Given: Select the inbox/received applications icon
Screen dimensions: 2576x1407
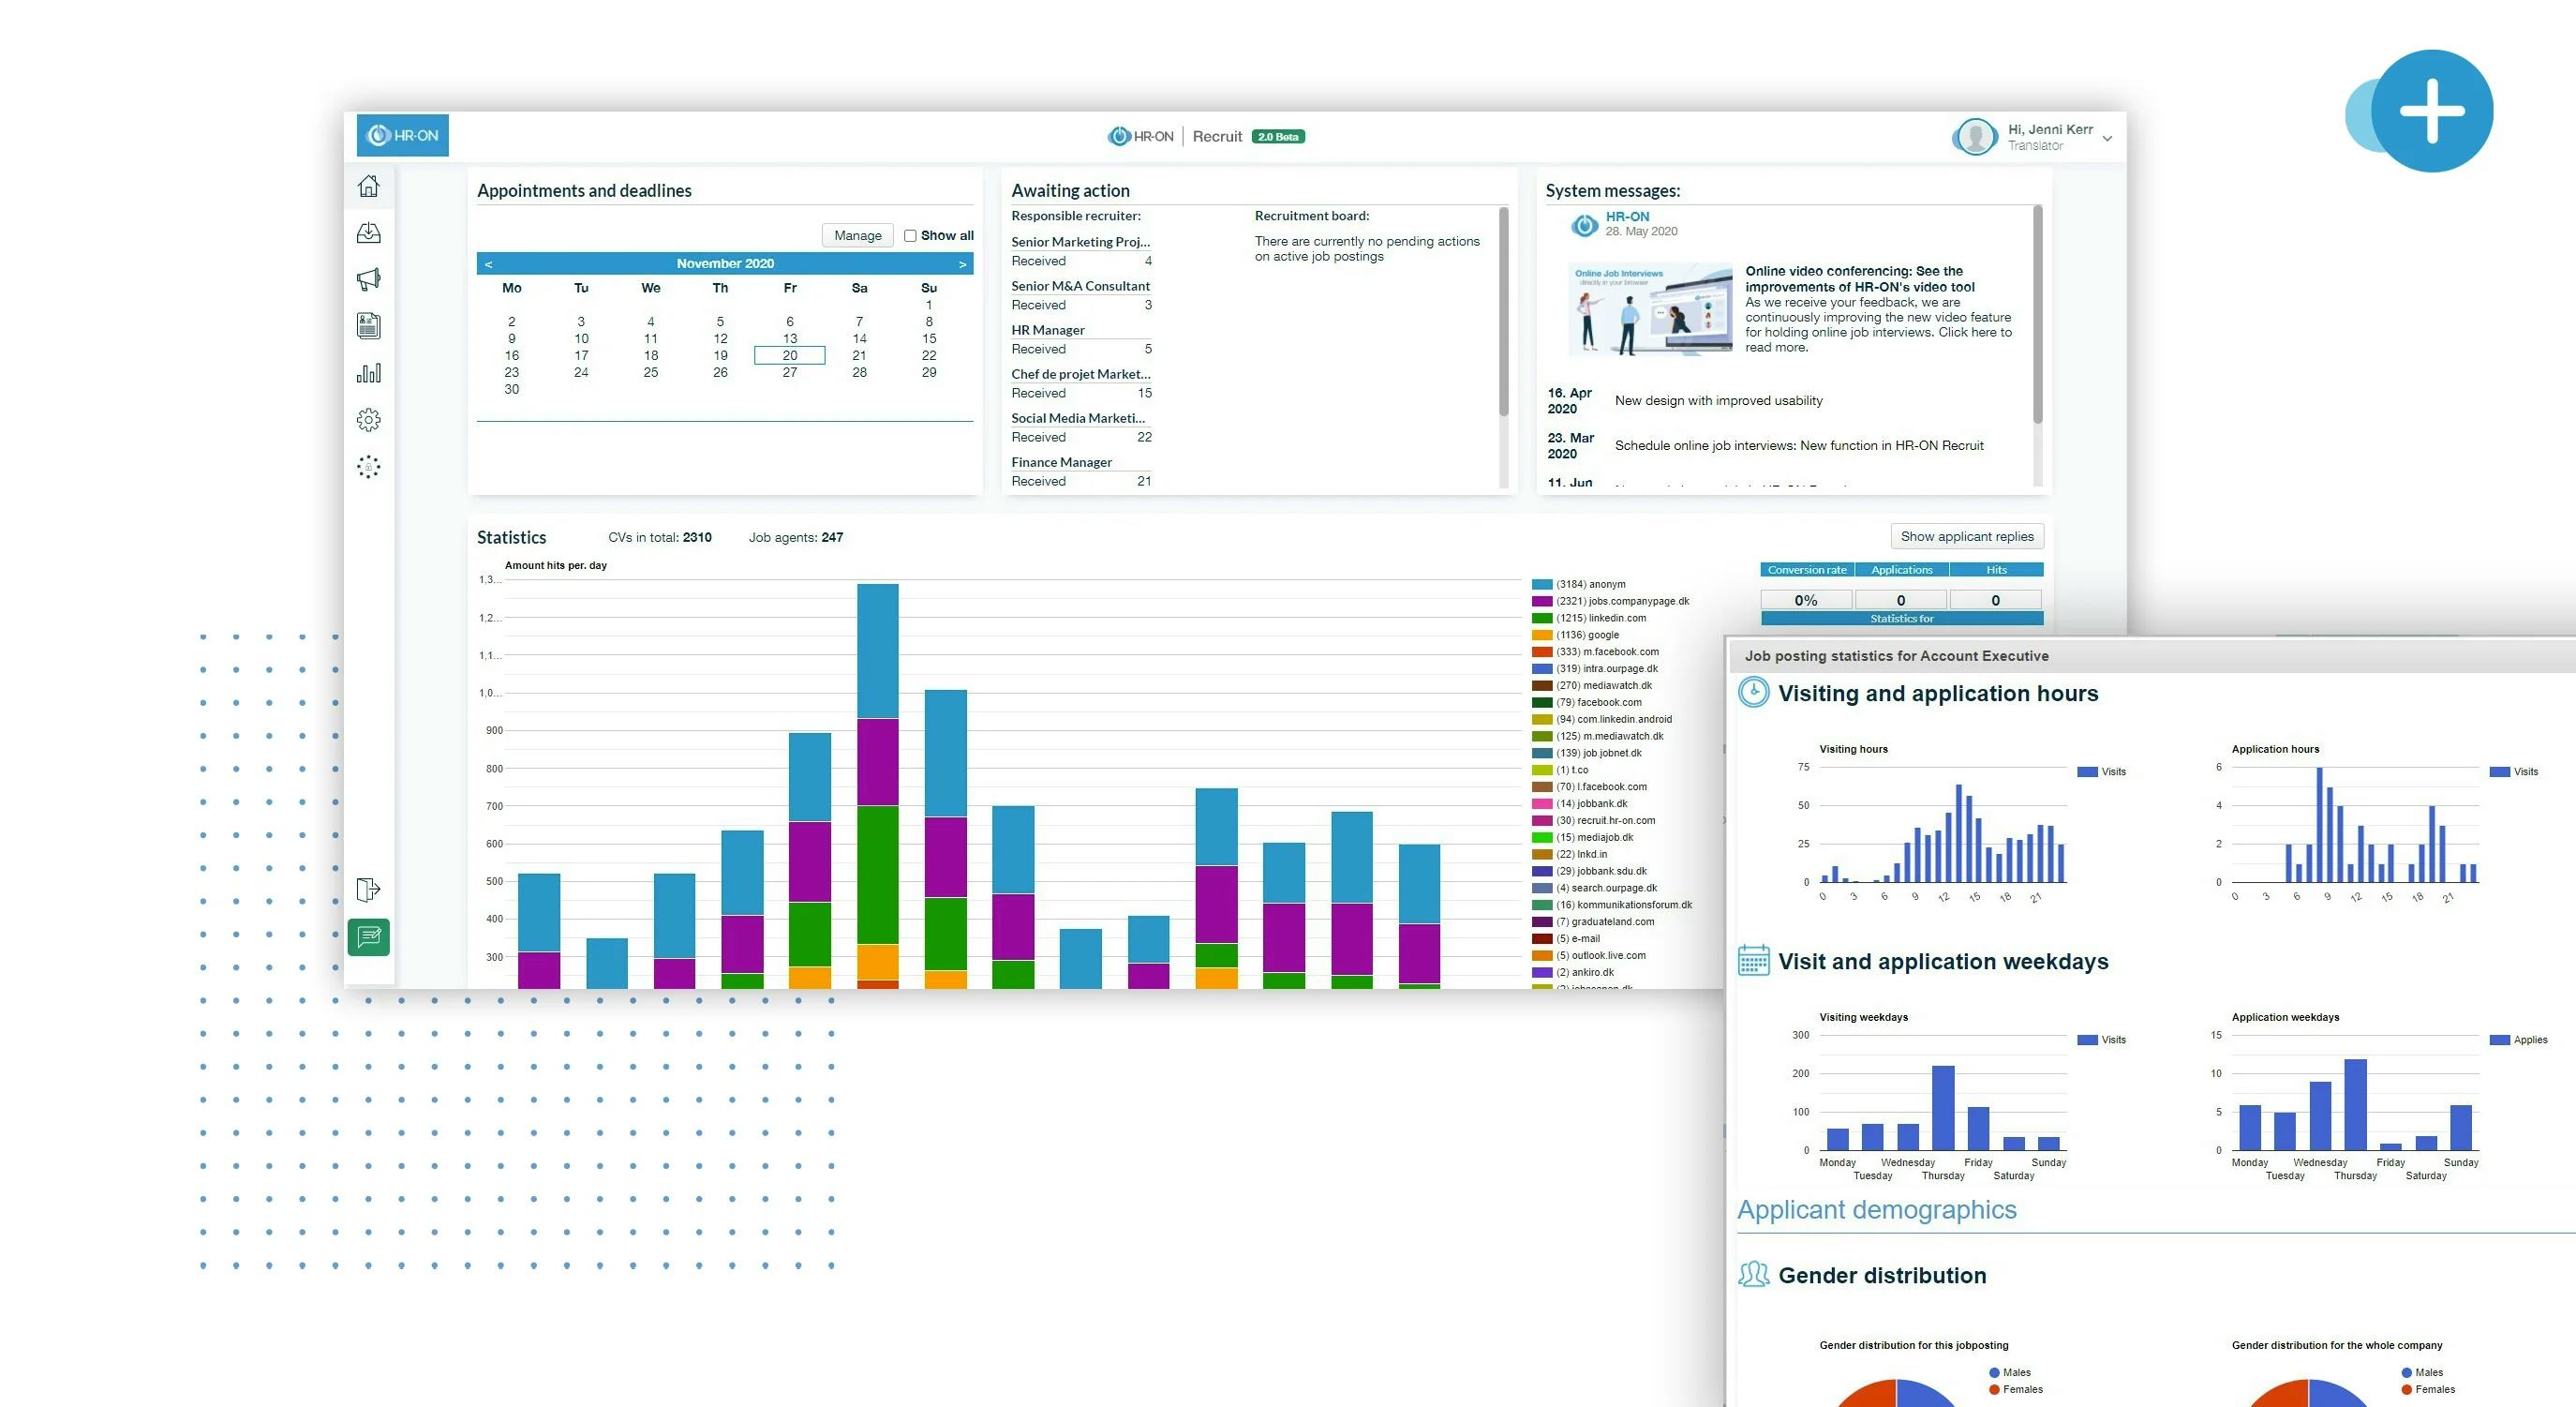Looking at the screenshot, I should 369,232.
